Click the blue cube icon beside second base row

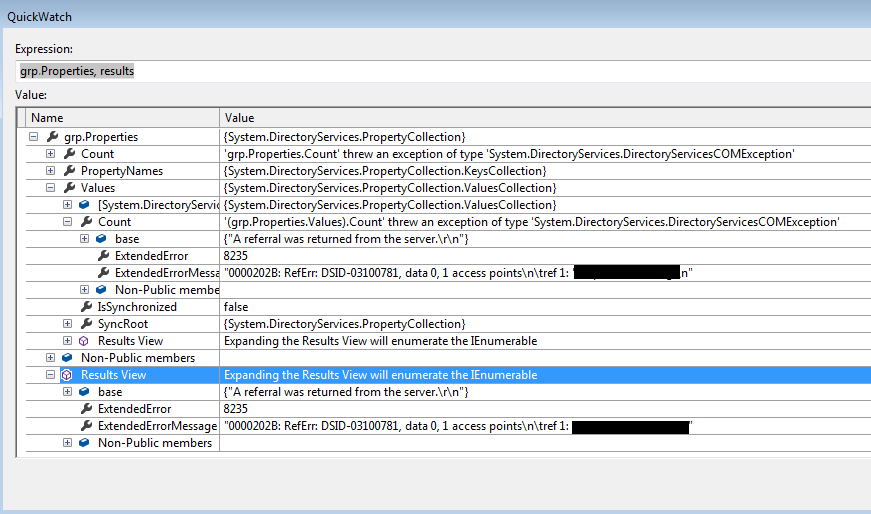coord(84,392)
